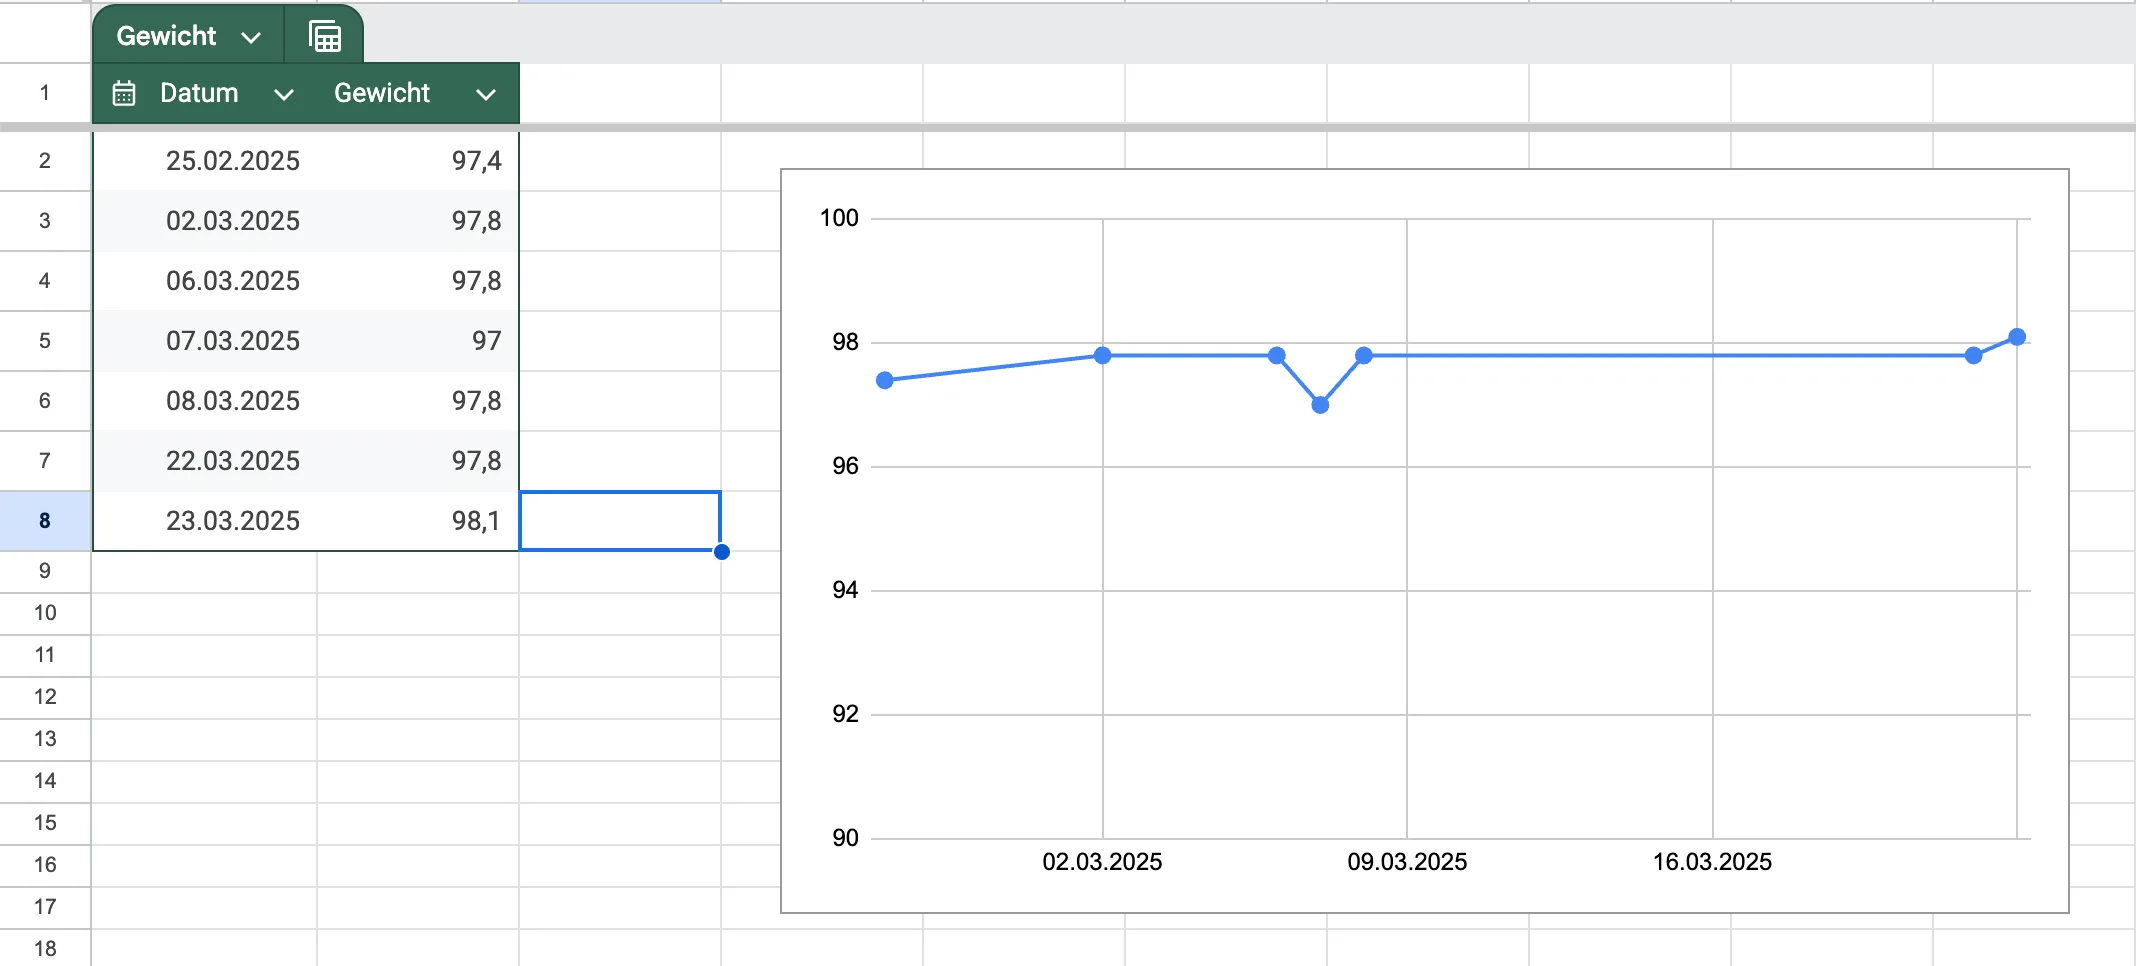The width and height of the screenshot is (2136, 966).
Task: Click the last data point on chart line
Action: 2017,337
